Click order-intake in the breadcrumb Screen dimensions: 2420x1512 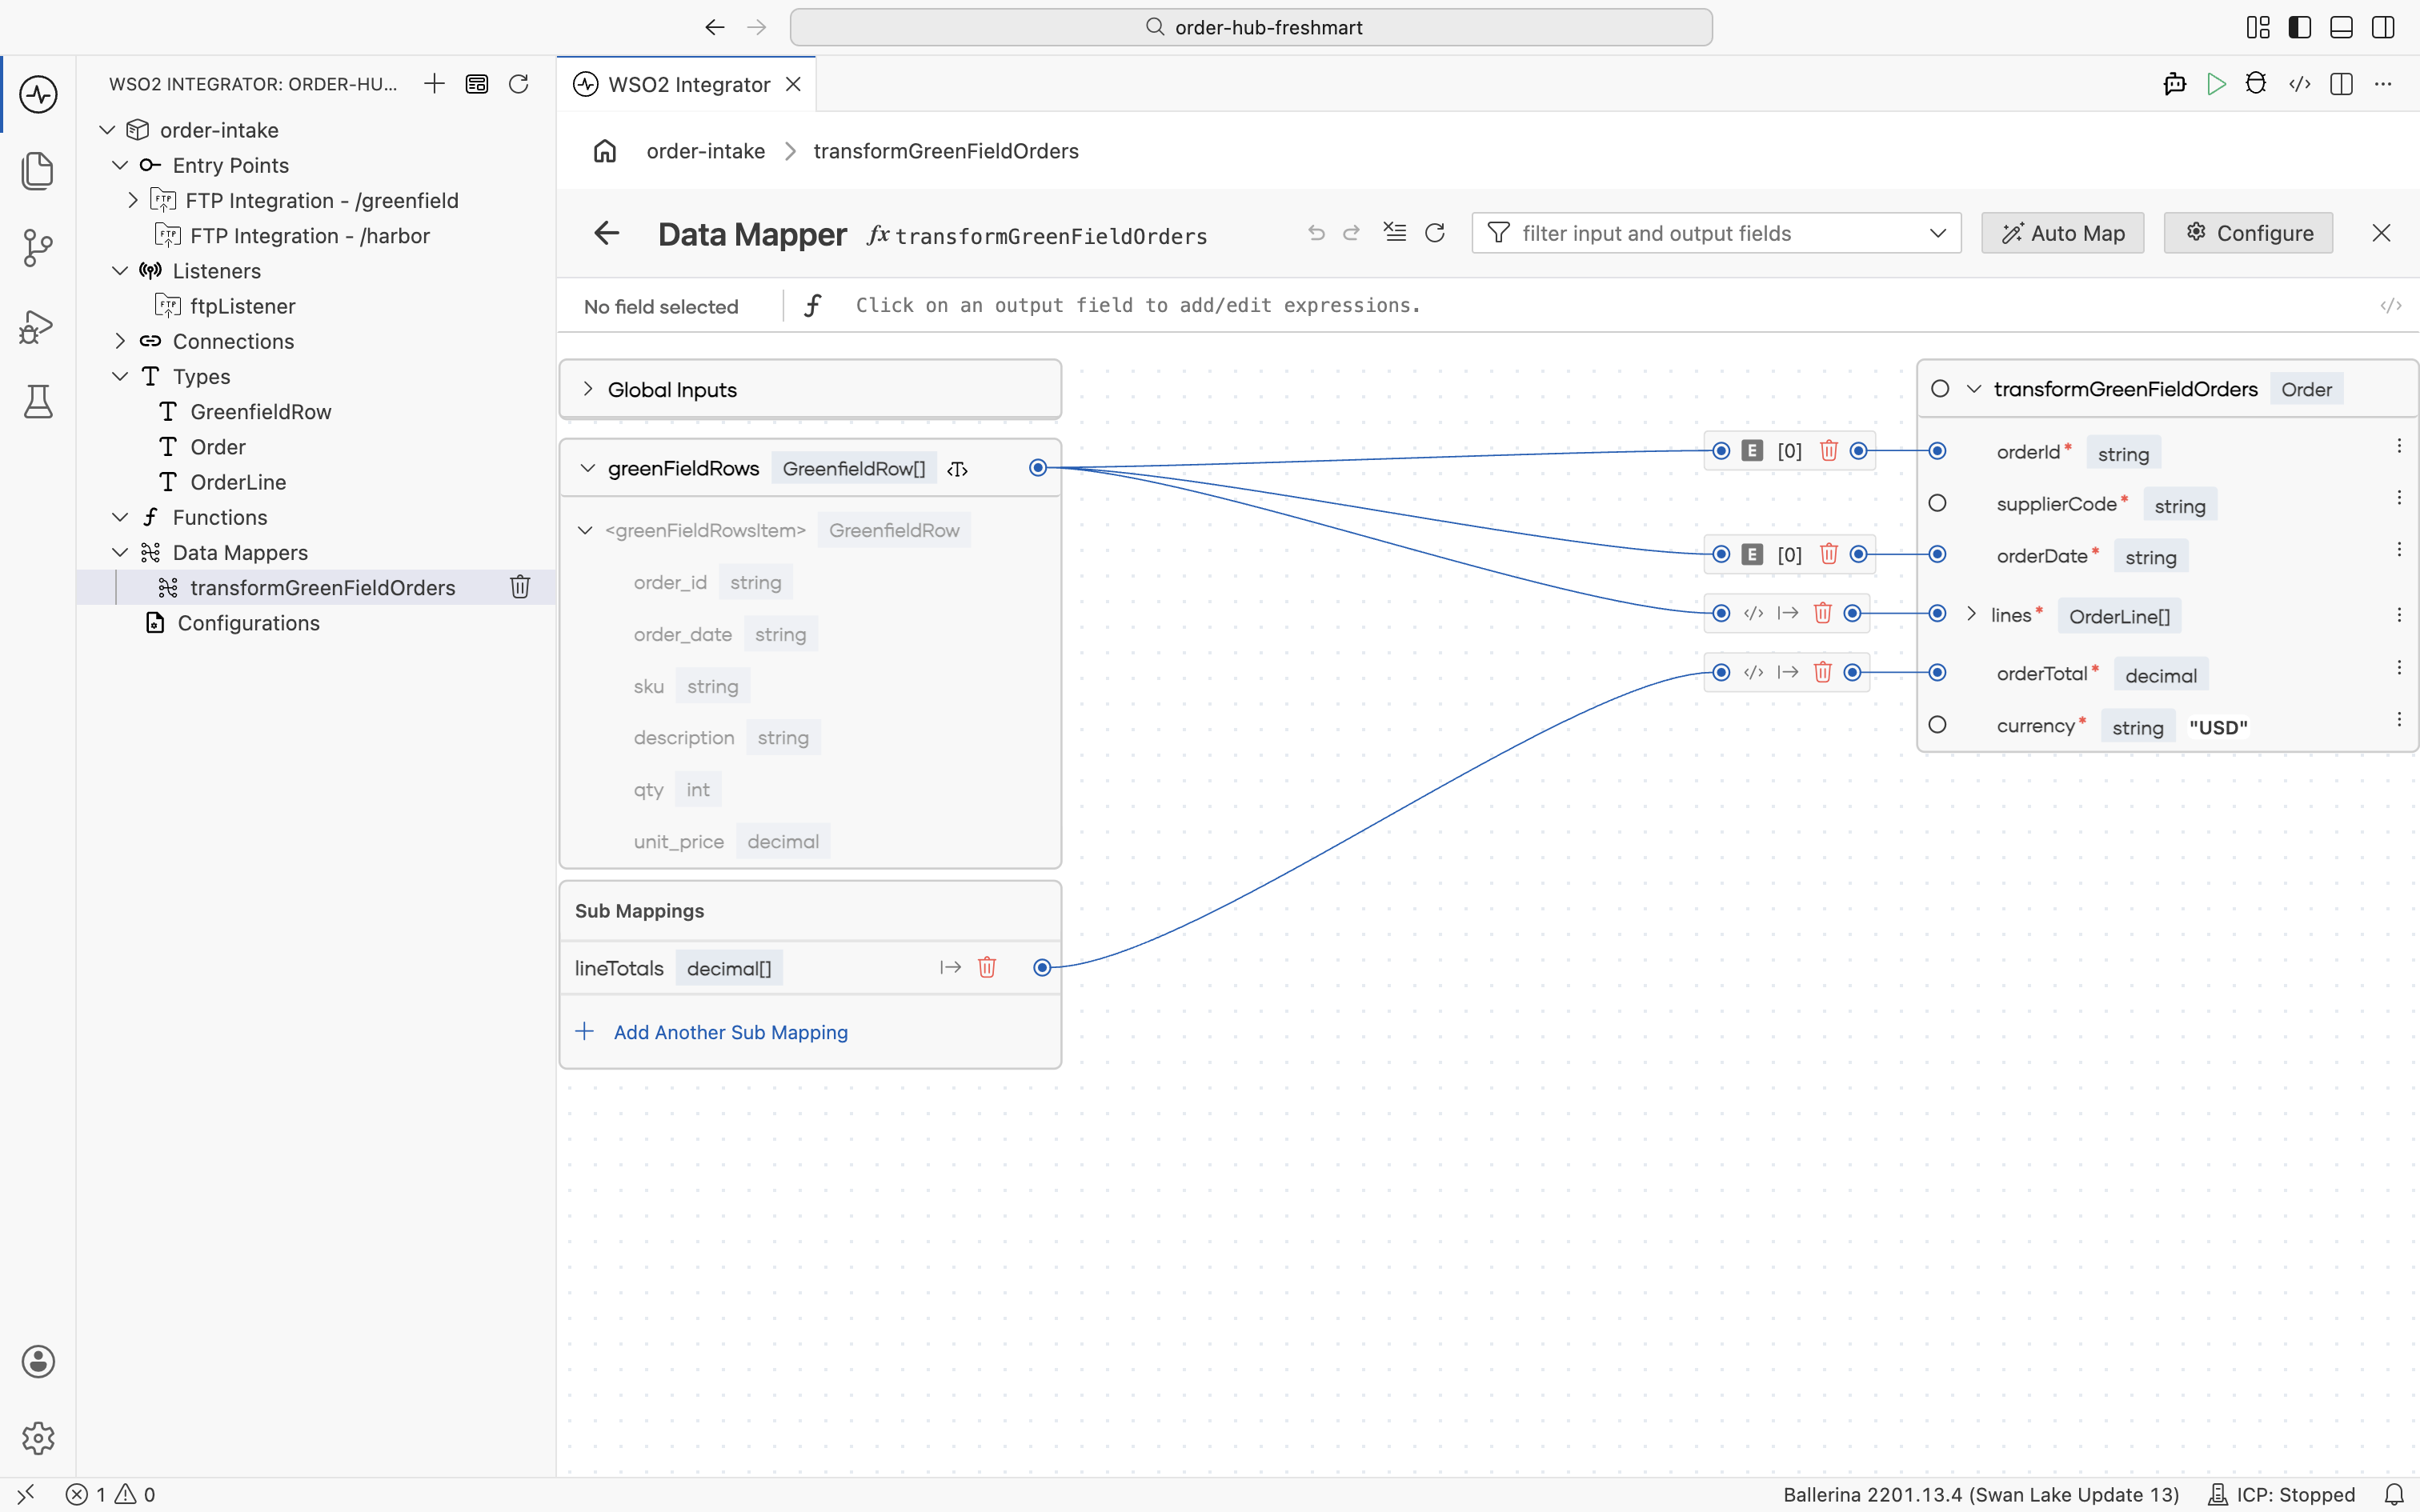click(x=706, y=151)
